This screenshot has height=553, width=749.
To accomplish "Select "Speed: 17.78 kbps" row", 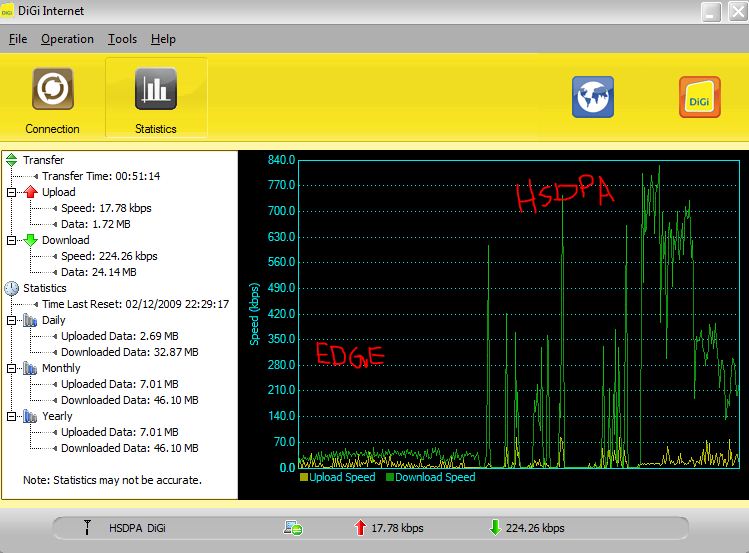I will (106, 208).
